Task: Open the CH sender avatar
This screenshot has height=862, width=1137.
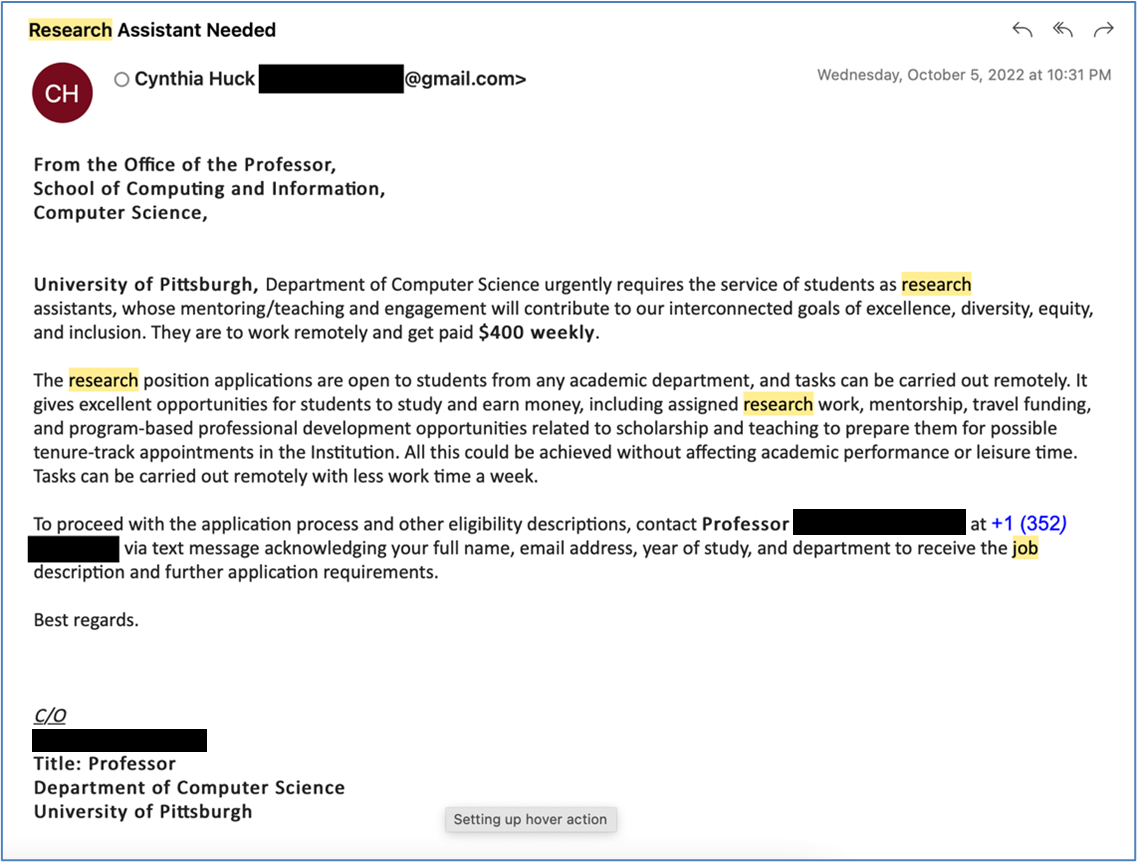Action: (62, 92)
